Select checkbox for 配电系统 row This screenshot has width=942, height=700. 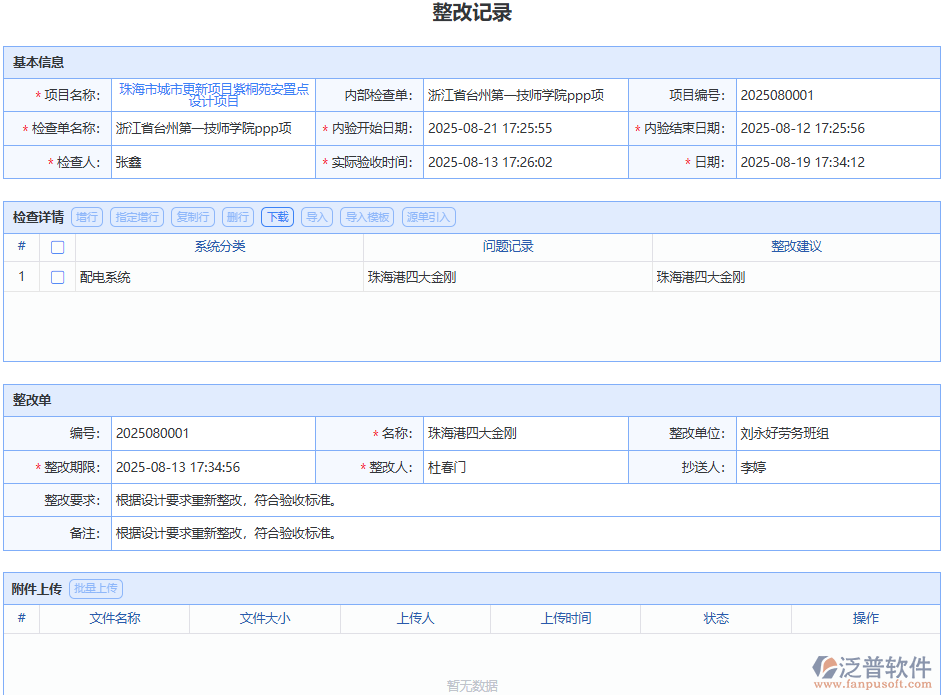[x=57, y=277]
